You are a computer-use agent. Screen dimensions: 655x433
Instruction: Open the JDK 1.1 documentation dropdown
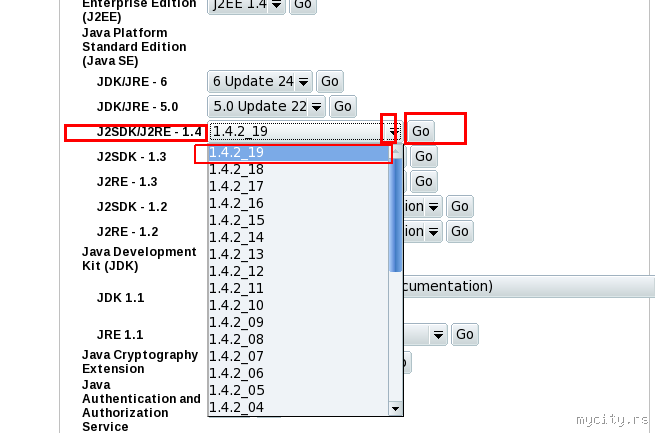(528, 286)
